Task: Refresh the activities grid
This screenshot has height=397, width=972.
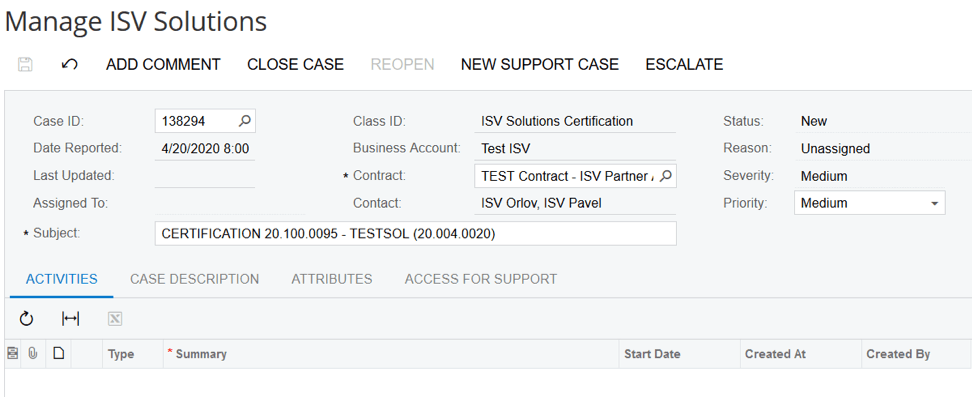Action: coord(26,319)
